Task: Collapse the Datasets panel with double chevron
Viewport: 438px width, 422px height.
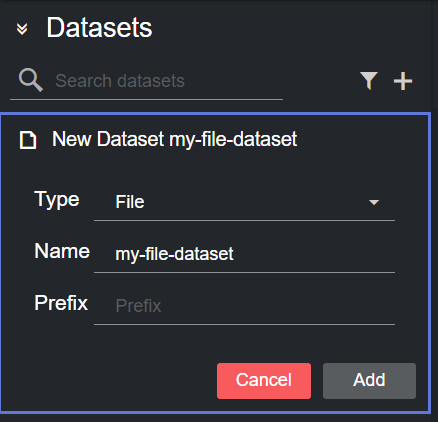Action: pyautogui.click(x=22, y=29)
